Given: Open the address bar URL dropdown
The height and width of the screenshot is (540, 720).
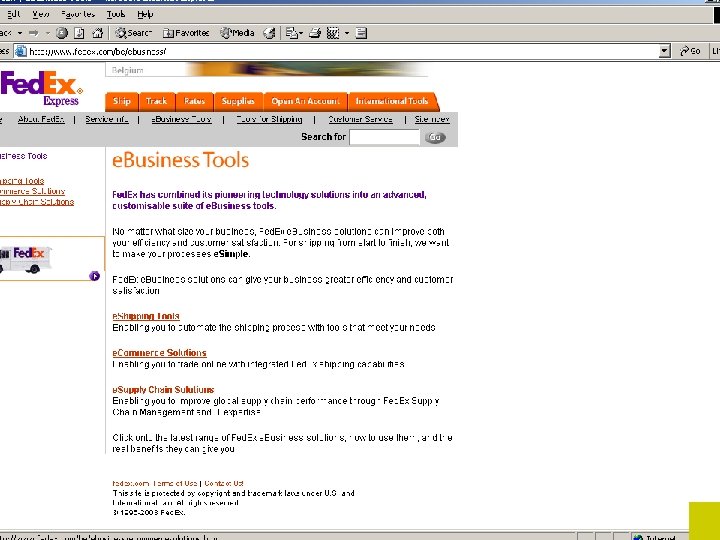Looking at the screenshot, I should [664, 51].
